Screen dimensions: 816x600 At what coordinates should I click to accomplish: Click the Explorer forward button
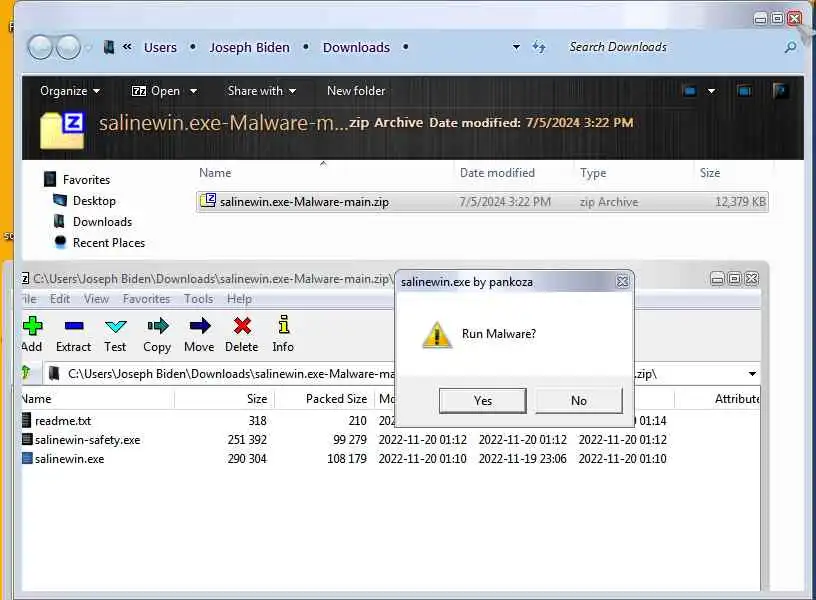tap(68, 47)
